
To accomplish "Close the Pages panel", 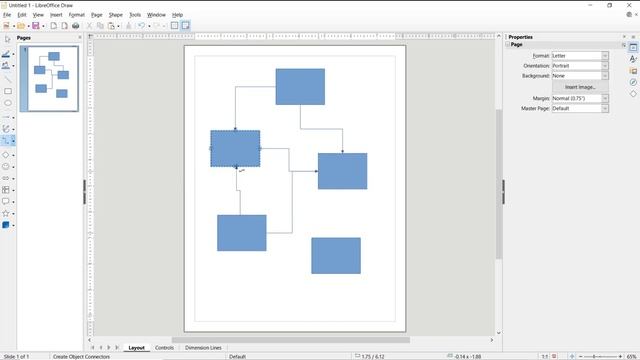I will point(80,38).
